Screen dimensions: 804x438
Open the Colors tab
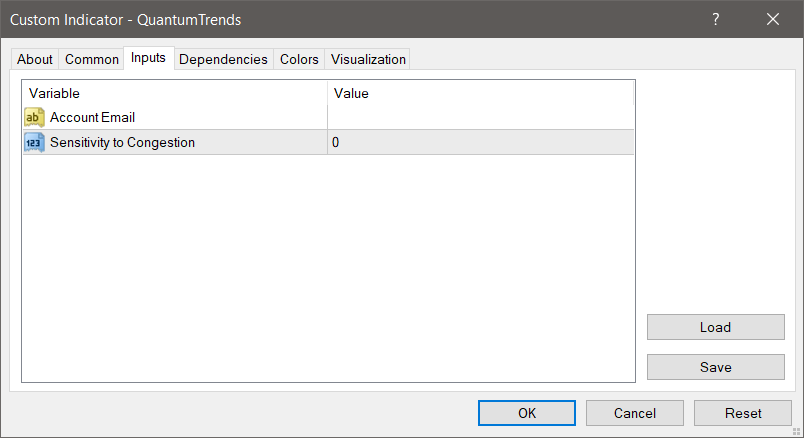[299, 59]
